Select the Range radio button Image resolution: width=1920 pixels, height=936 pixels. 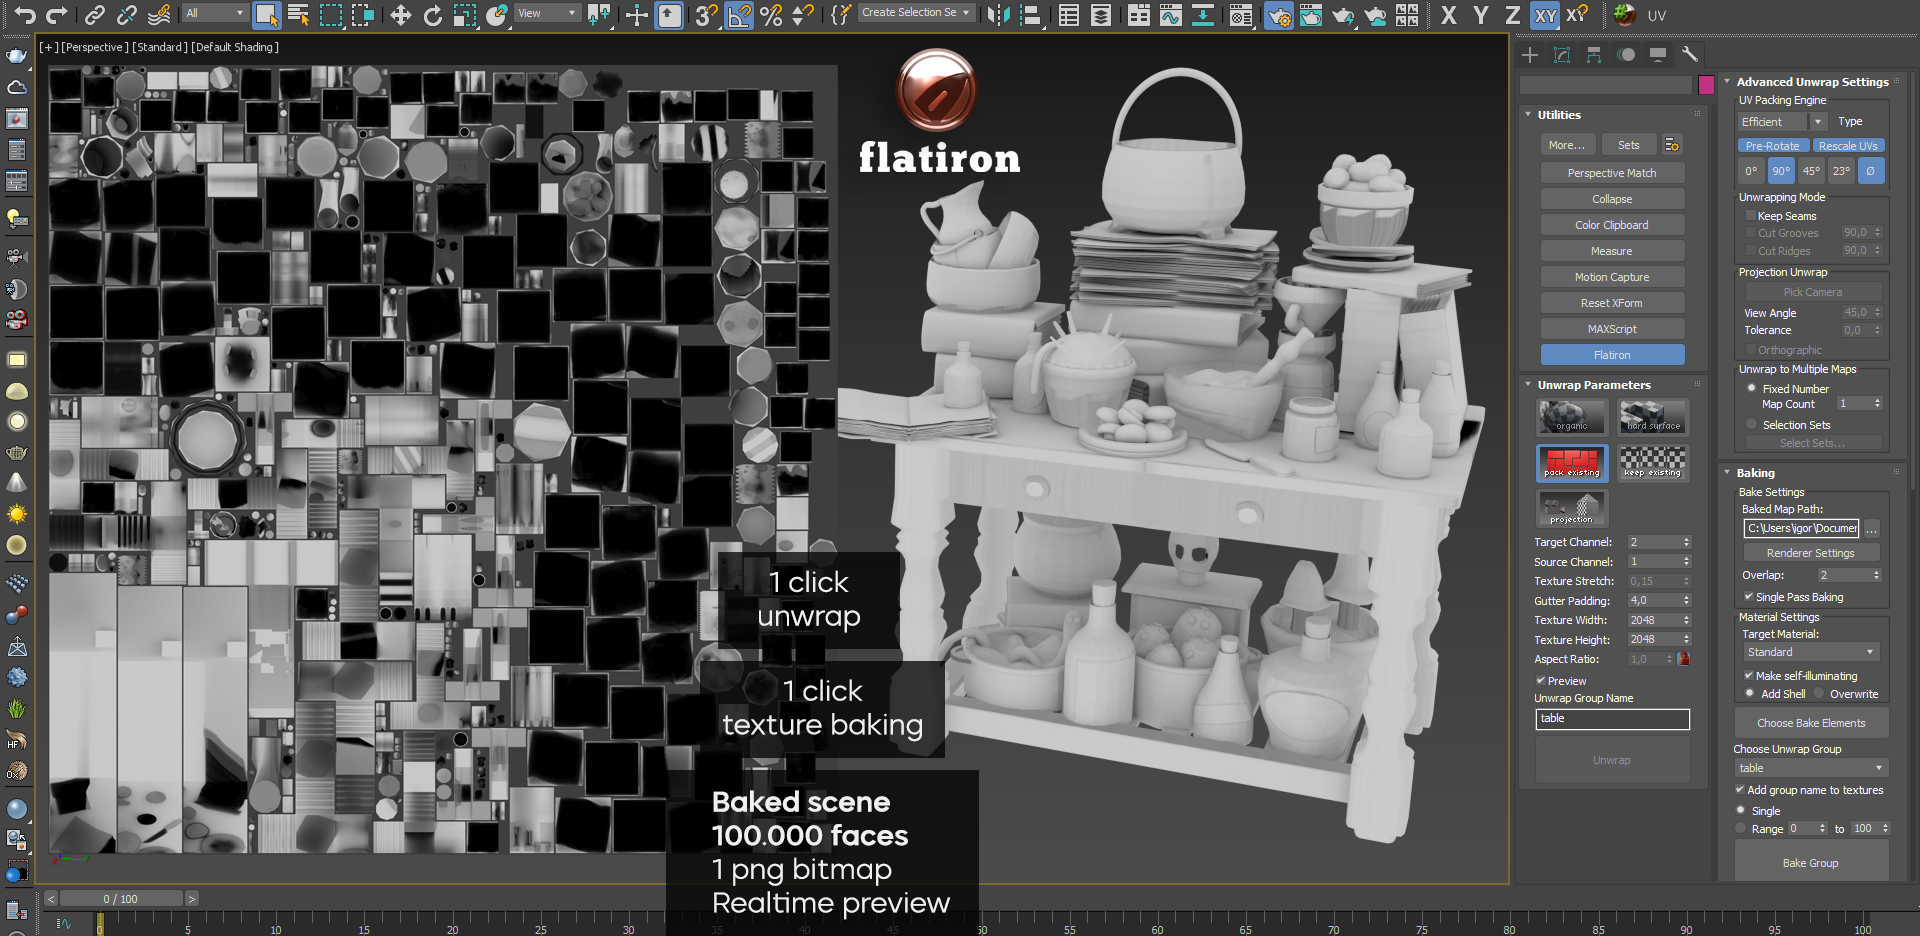1741,829
